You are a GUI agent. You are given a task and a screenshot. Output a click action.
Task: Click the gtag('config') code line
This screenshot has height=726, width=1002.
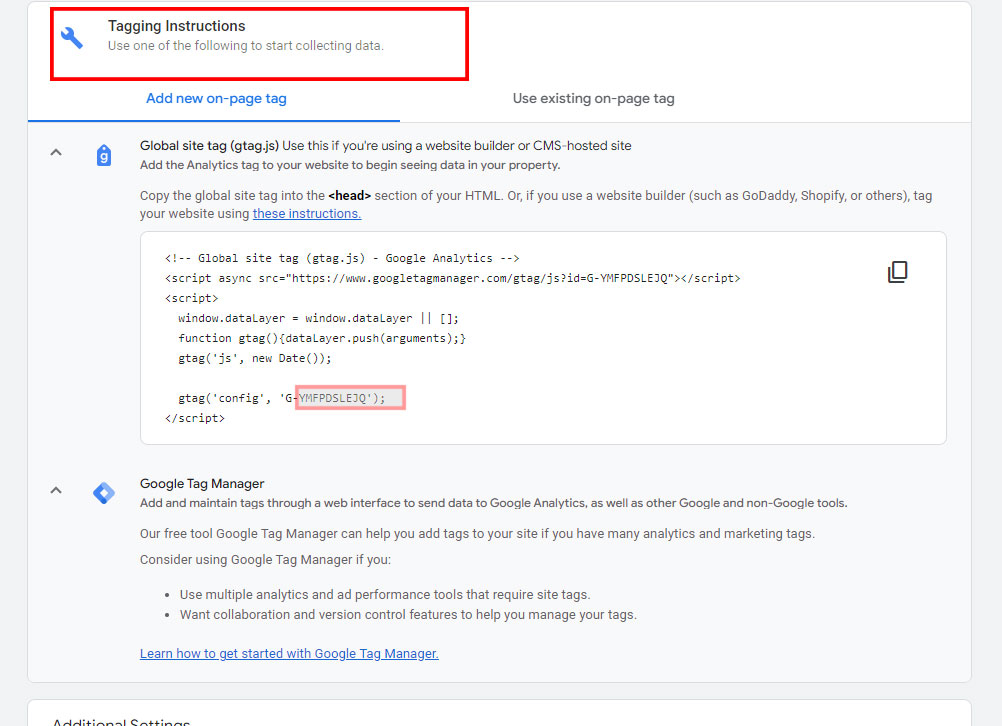tap(282, 398)
